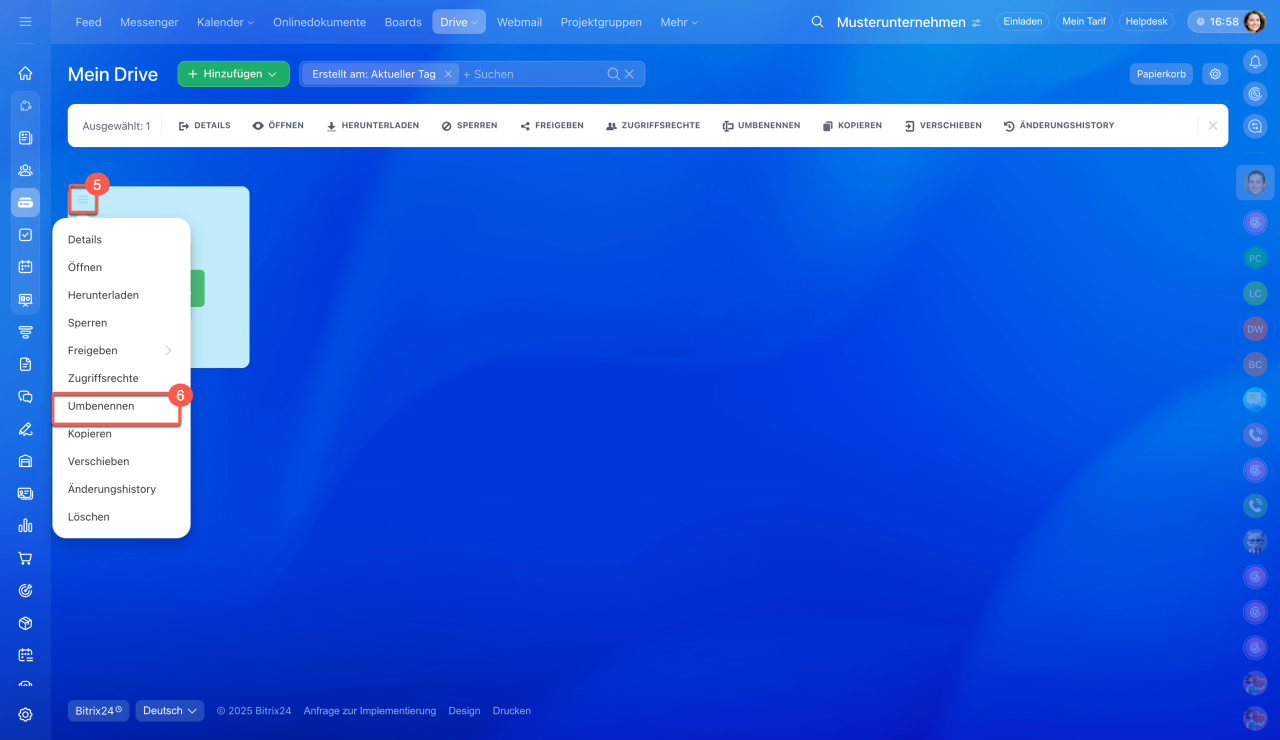
Task: Click the Mein Tarif button
Action: click(1084, 21)
